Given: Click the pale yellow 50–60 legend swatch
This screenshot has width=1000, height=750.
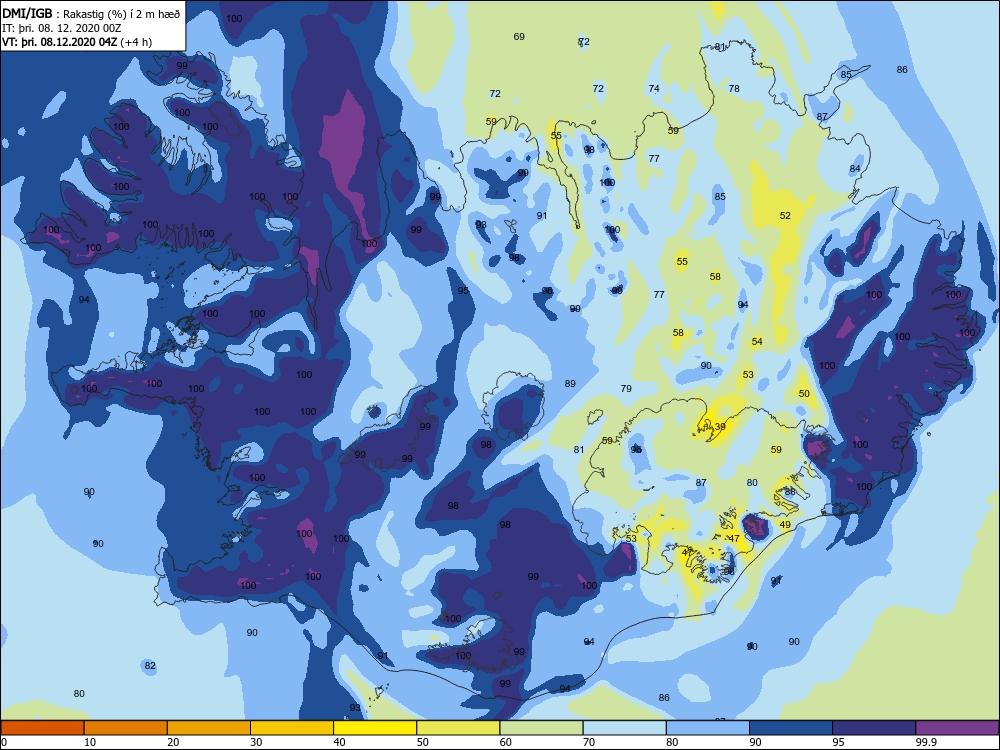Looking at the screenshot, I should [458, 728].
